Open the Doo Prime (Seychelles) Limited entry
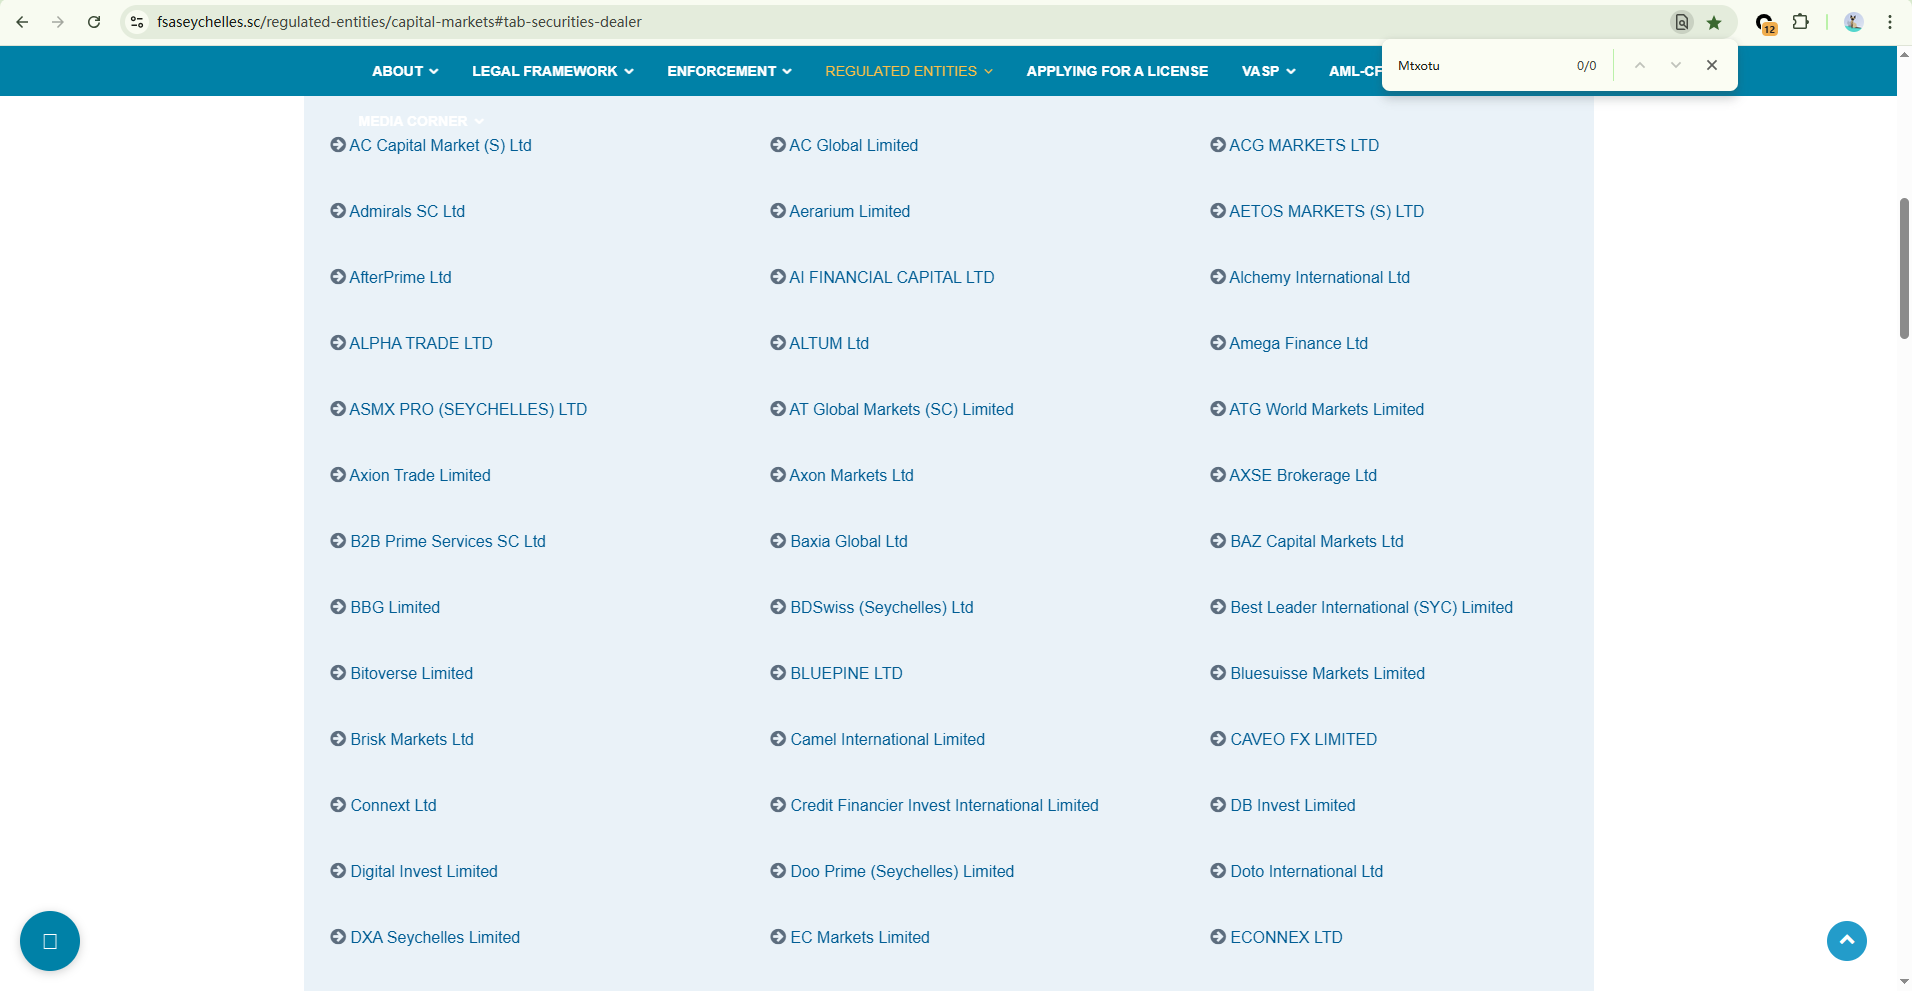The image size is (1912, 991). pyautogui.click(x=902, y=871)
